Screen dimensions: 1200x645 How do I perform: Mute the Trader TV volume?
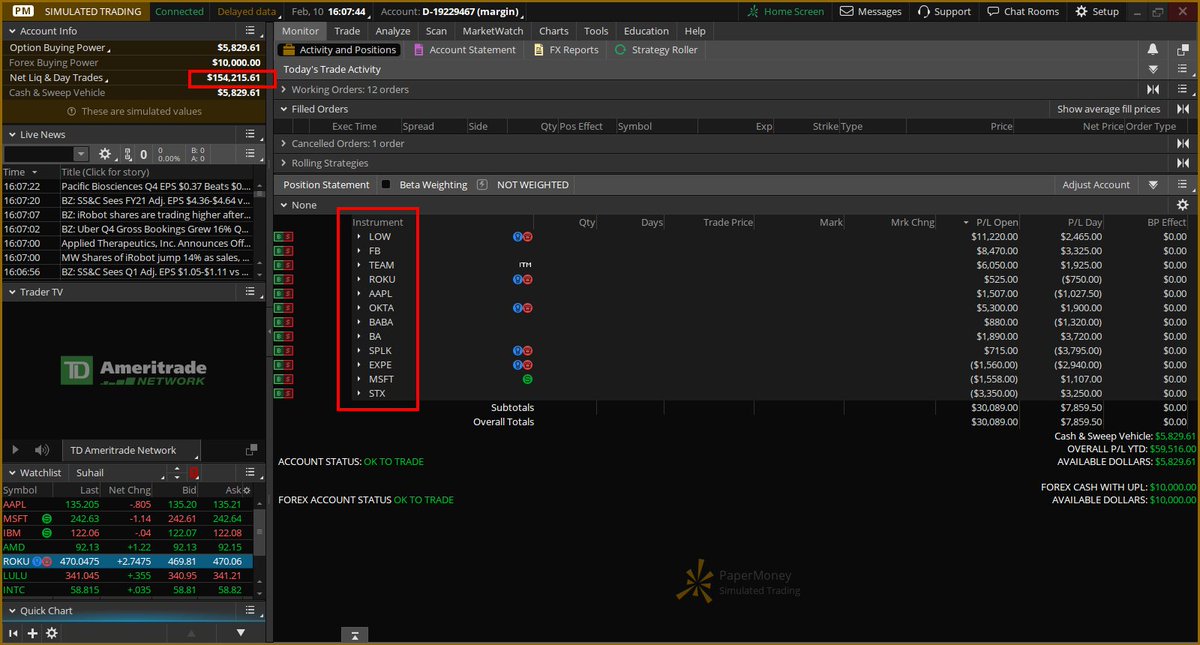click(x=42, y=450)
